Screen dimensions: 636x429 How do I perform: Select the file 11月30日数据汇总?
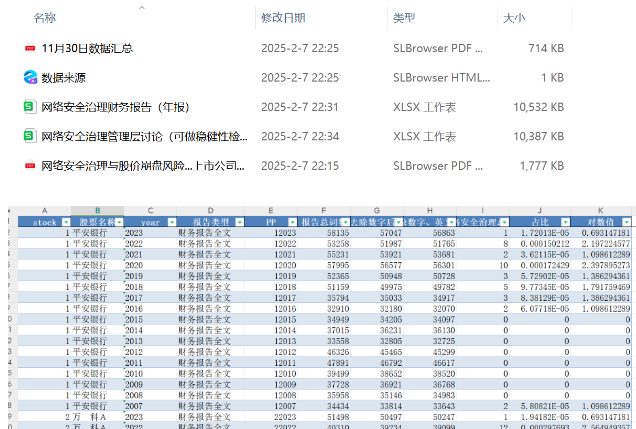pyautogui.click(x=87, y=48)
